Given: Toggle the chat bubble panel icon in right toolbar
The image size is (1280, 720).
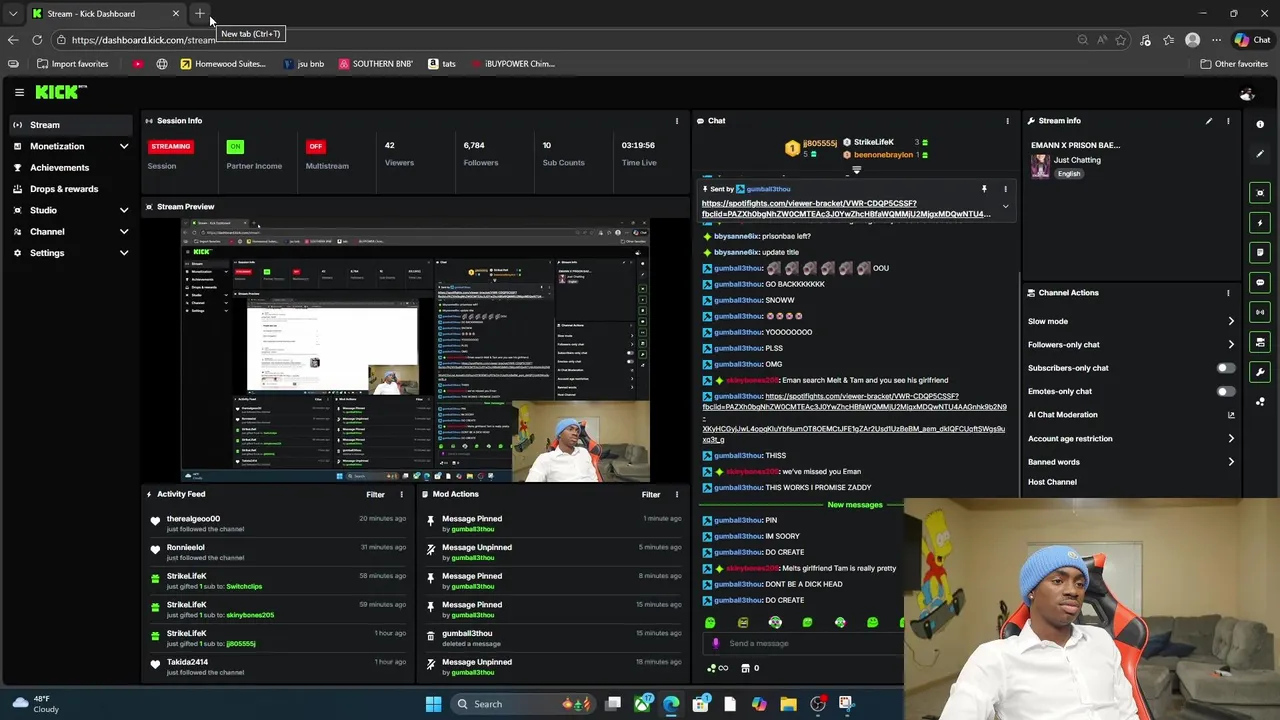Looking at the screenshot, I should pyautogui.click(x=1260, y=282).
